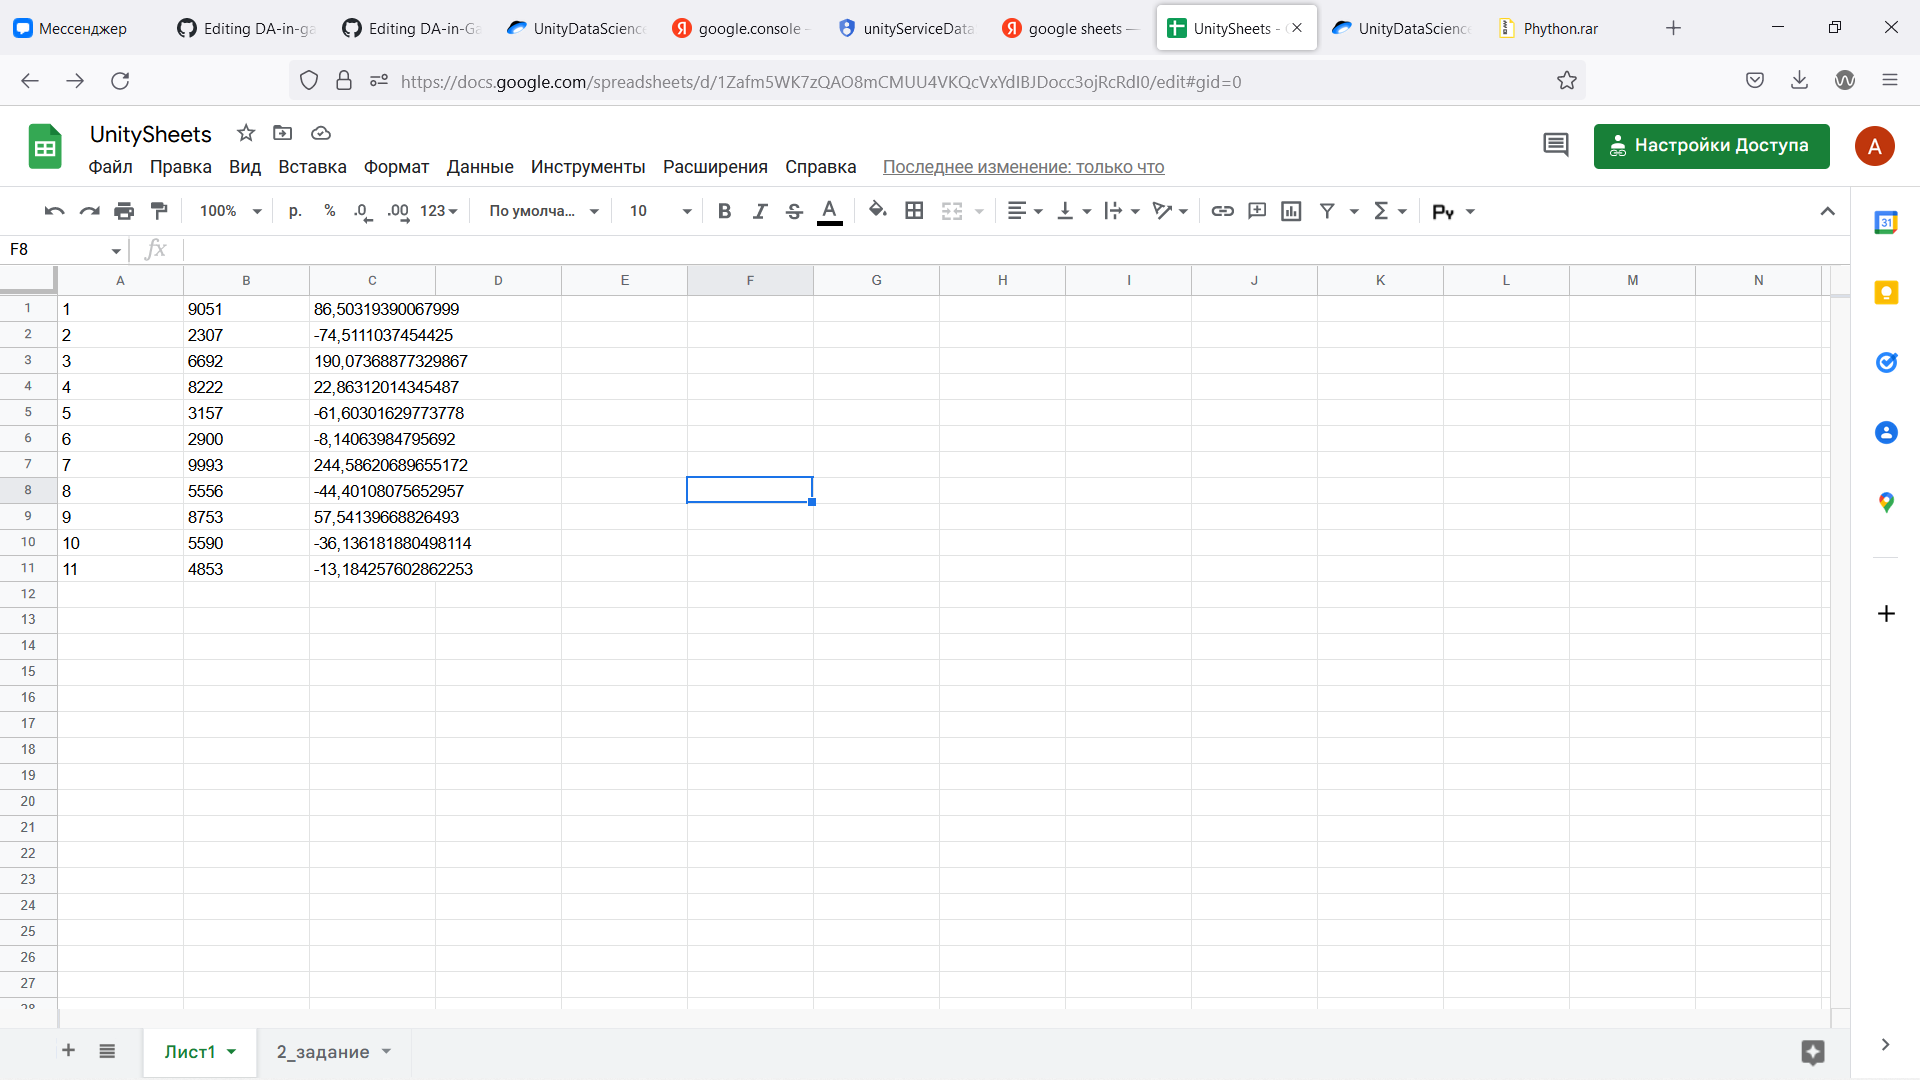Image resolution: width=1920 pixels, height=1080 pixels.
Task: Open the 123 number format dropdown
Action: pyautogui.click(x=439, y=211)
